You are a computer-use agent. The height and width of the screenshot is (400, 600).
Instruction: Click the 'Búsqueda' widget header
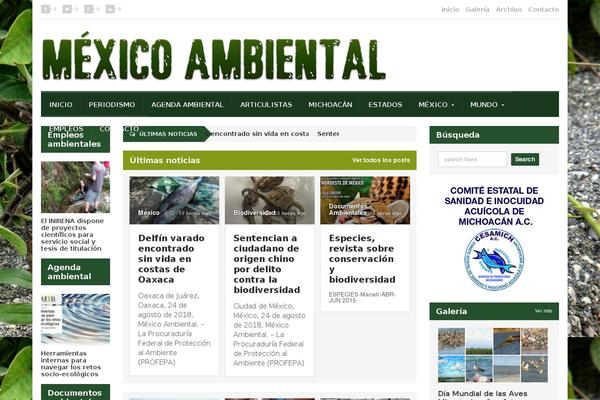(x=494, y=135)
